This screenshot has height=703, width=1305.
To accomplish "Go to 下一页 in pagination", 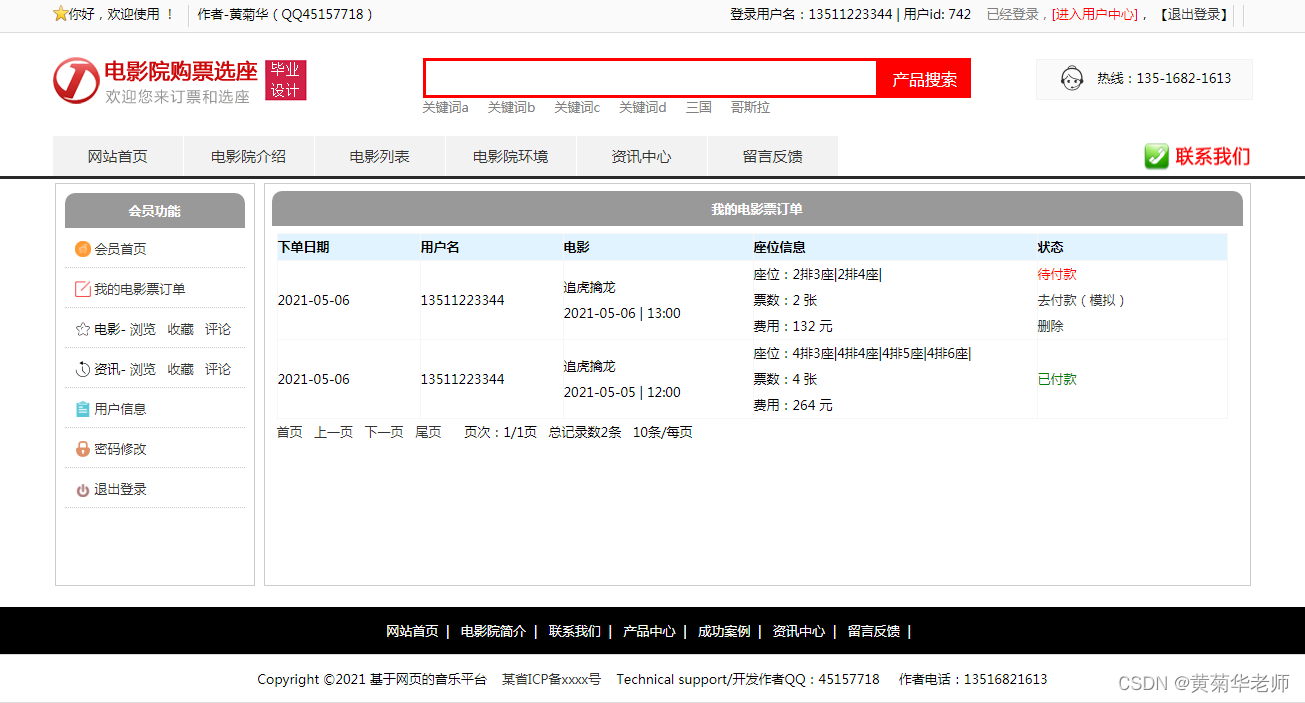I will [384, 432].
